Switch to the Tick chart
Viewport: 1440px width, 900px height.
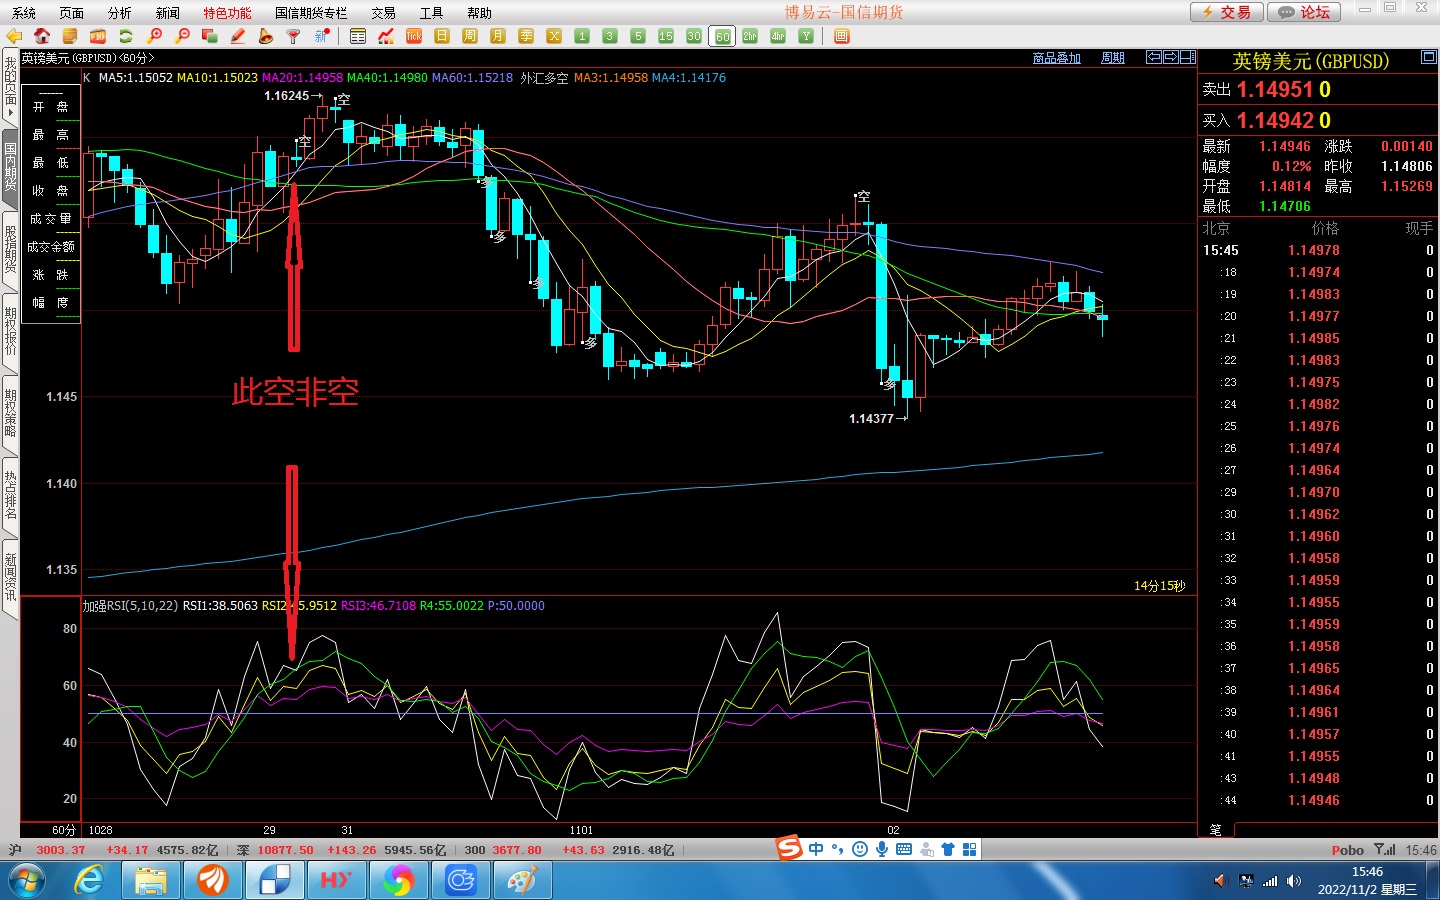click(414, 36)
